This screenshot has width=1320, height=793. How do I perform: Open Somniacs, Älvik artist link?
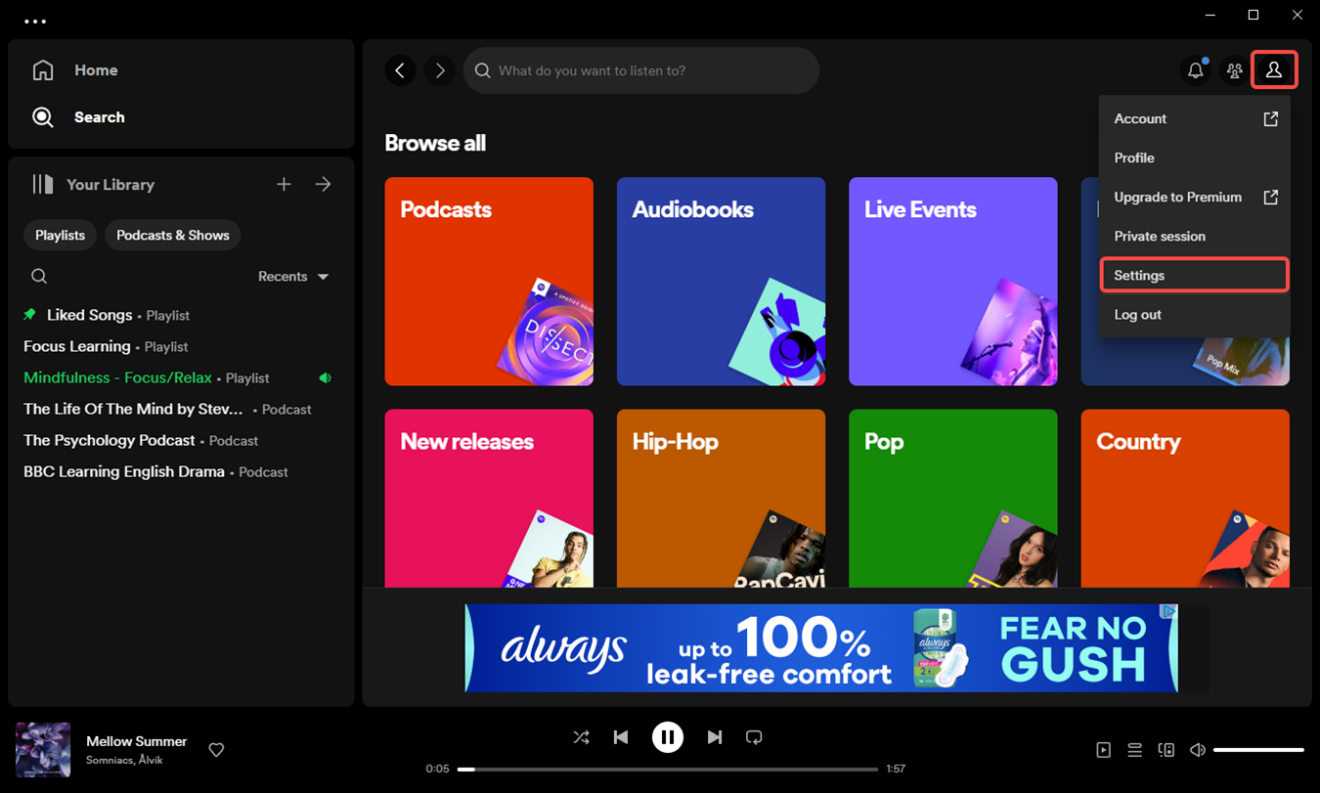(x=125, y=760)
